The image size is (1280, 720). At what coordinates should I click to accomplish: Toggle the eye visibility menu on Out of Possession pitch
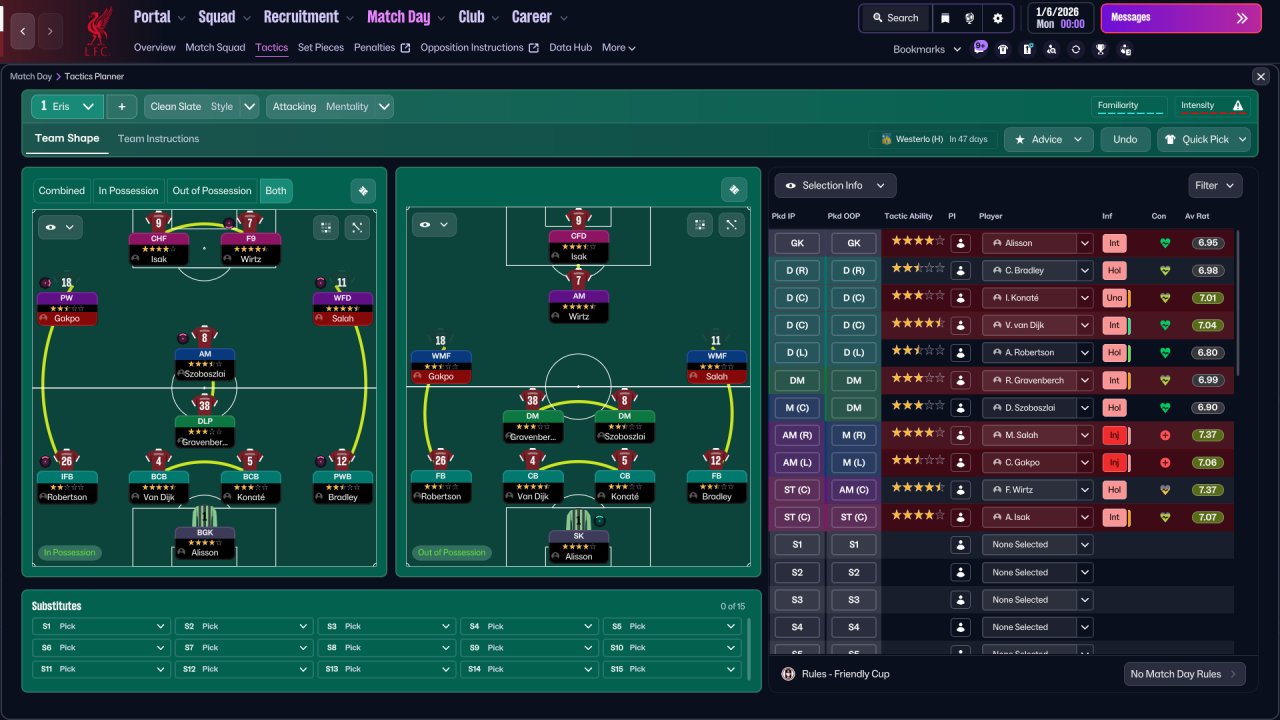click(x=432, y=225)
